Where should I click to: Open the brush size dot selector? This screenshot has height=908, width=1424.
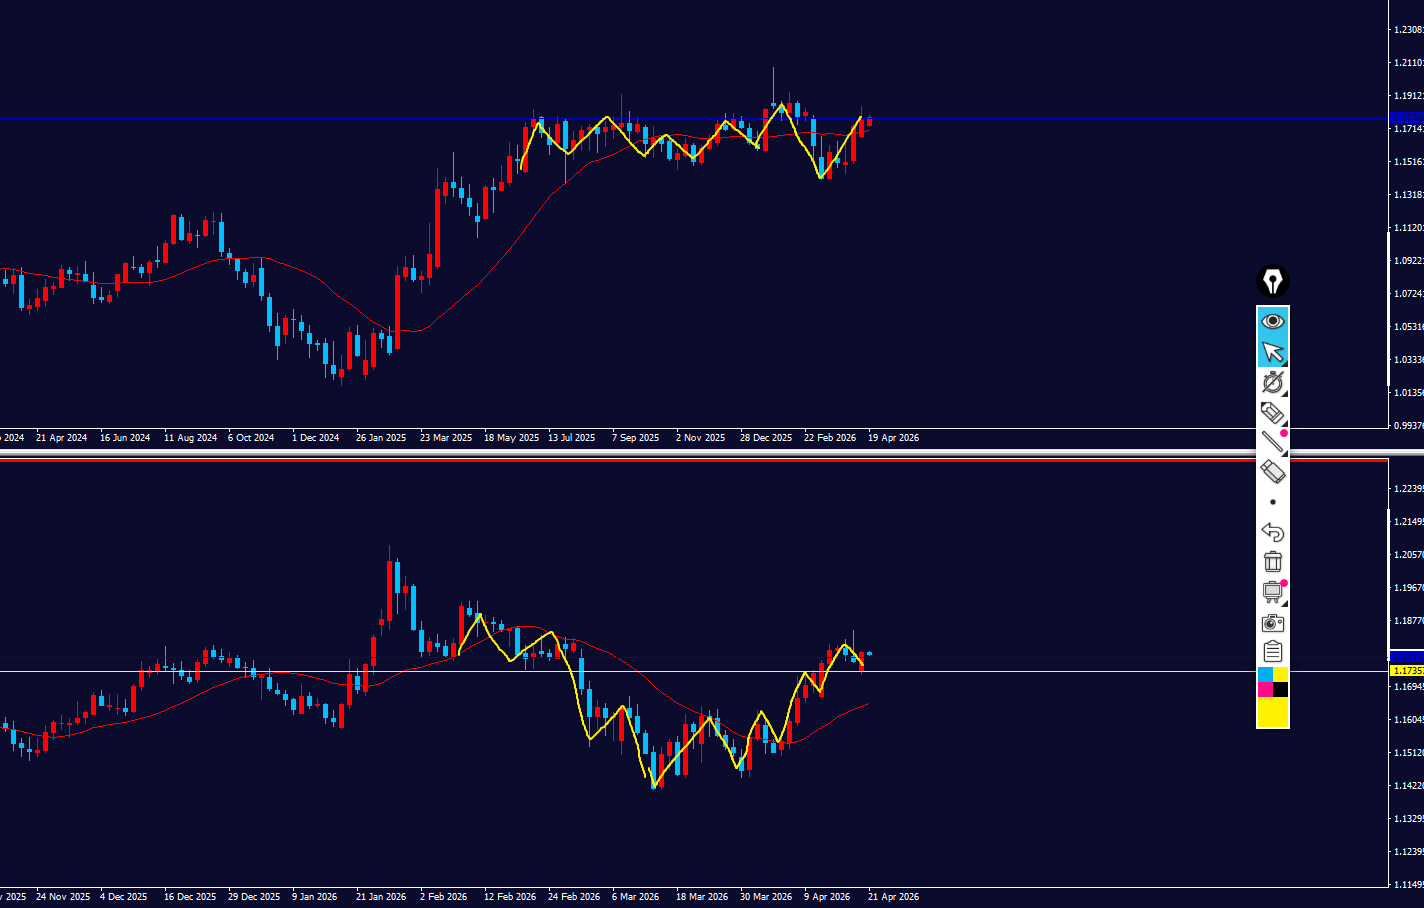1272,502
